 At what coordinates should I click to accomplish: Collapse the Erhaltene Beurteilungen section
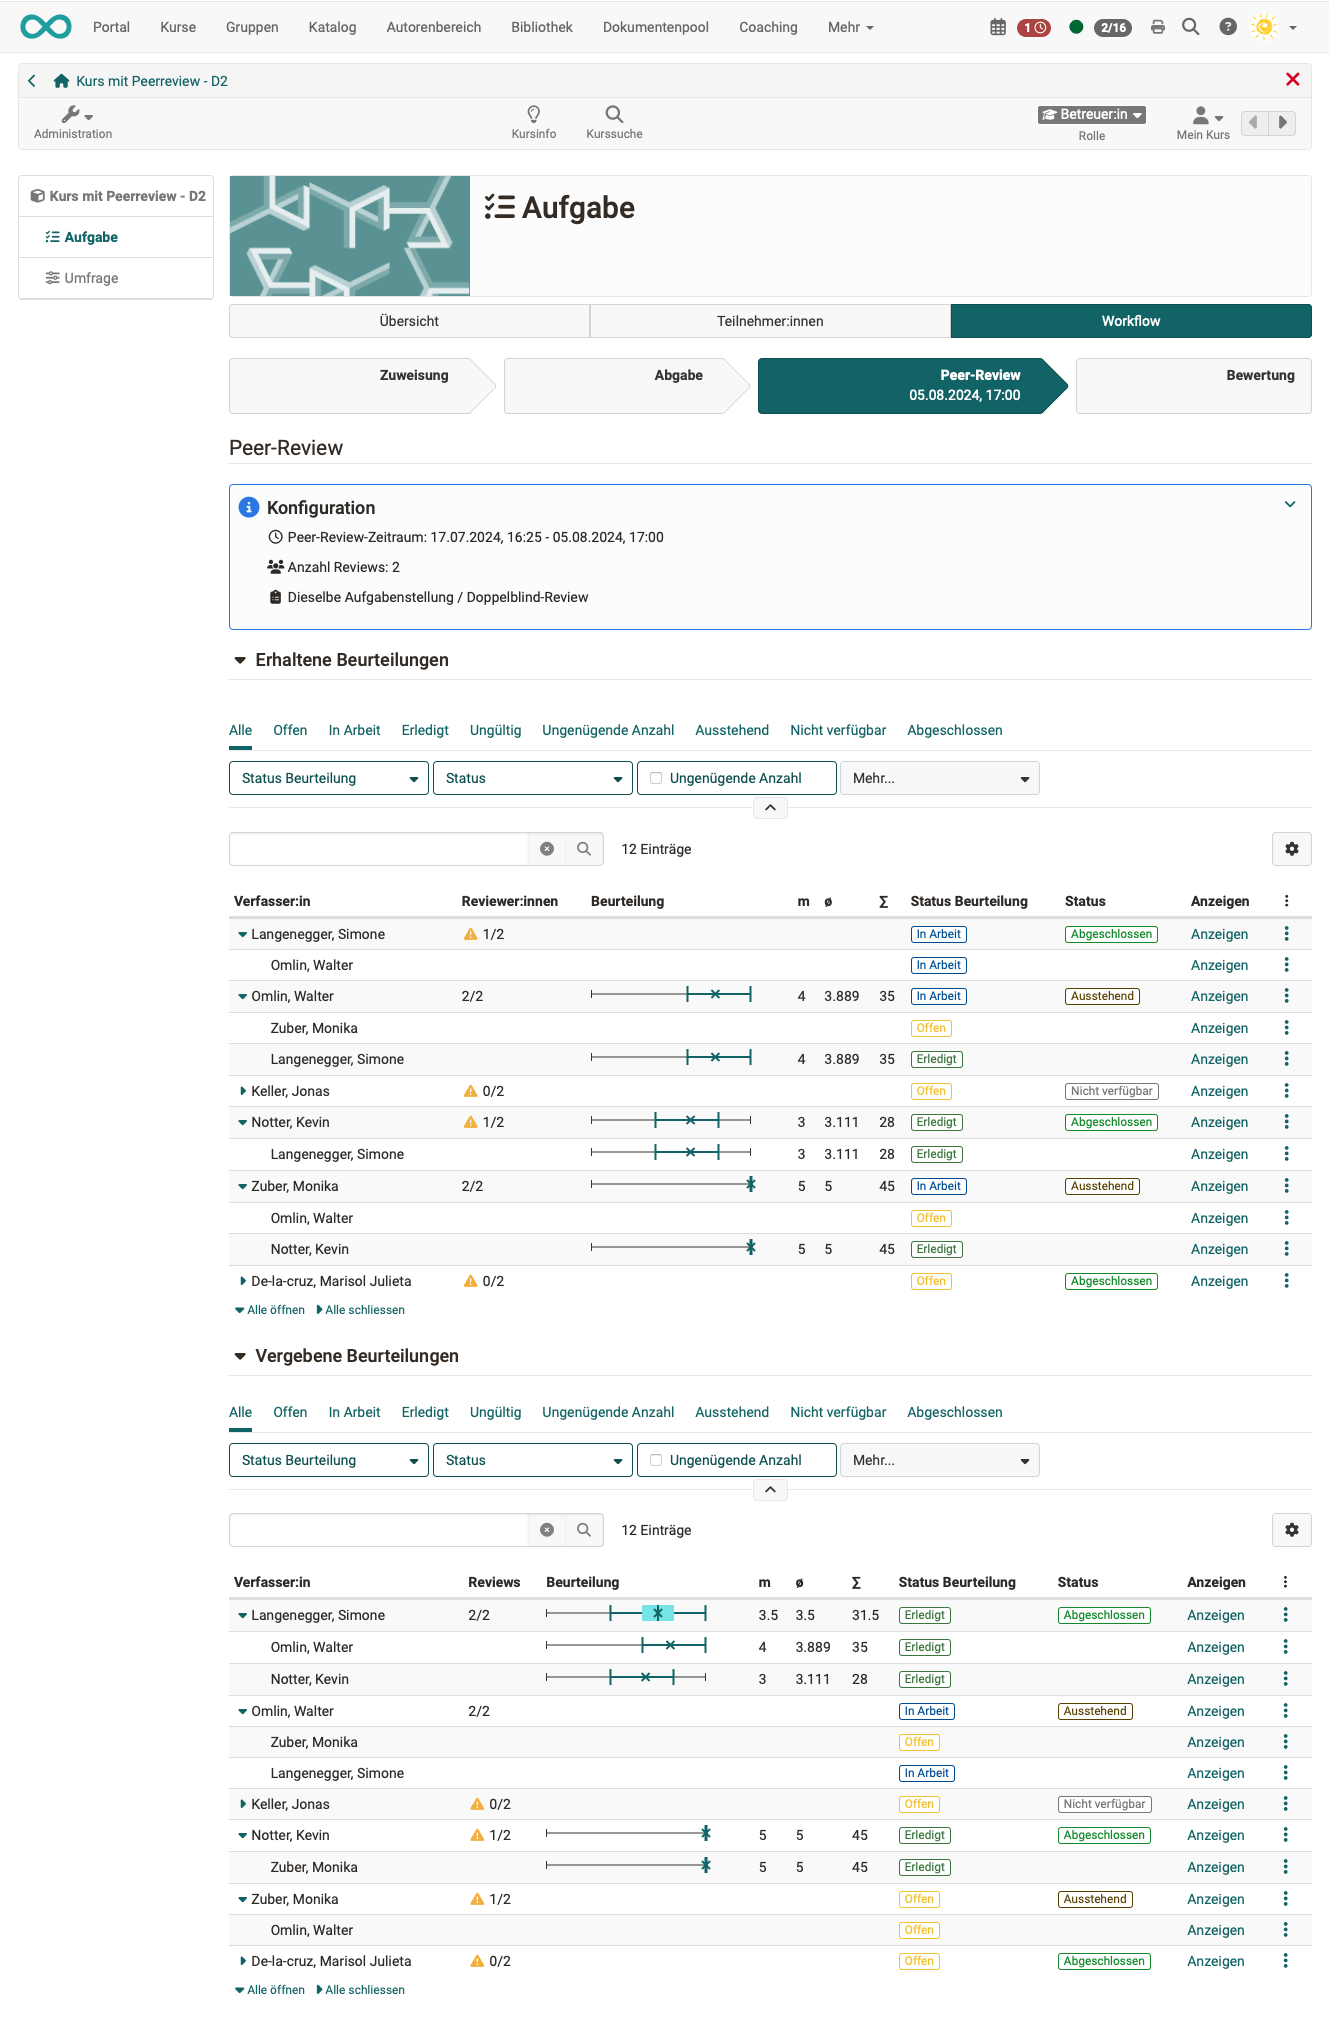pyautogui.click(x=240, y=660)
